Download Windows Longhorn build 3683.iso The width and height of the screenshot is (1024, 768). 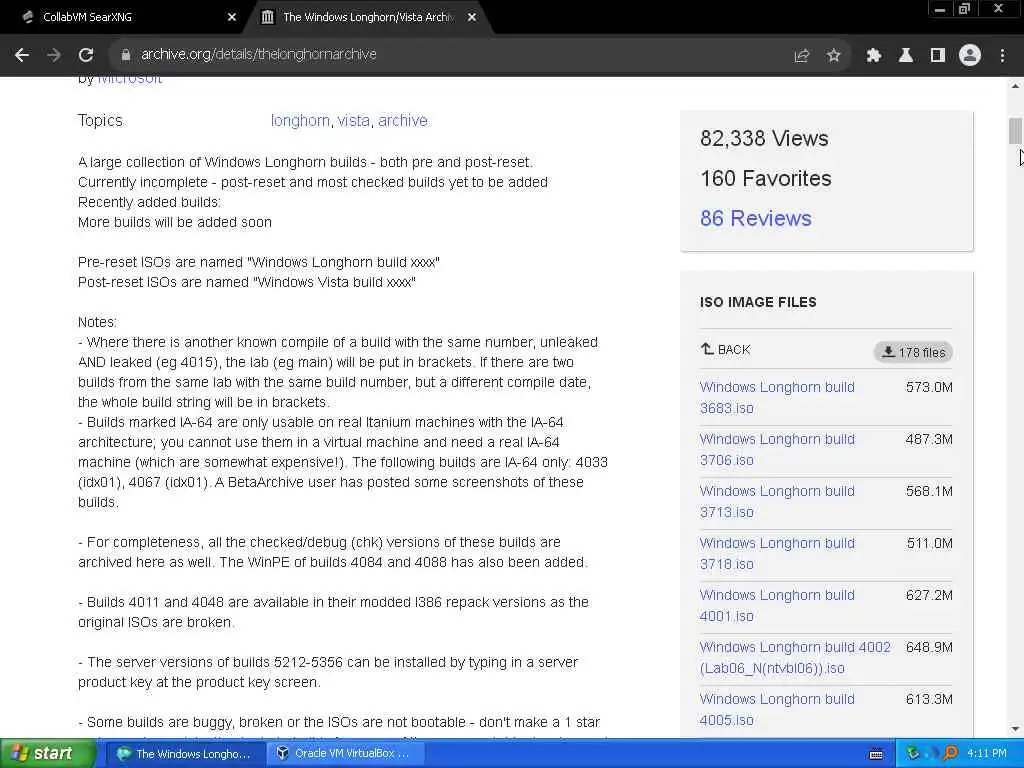(x=777, y=397)
